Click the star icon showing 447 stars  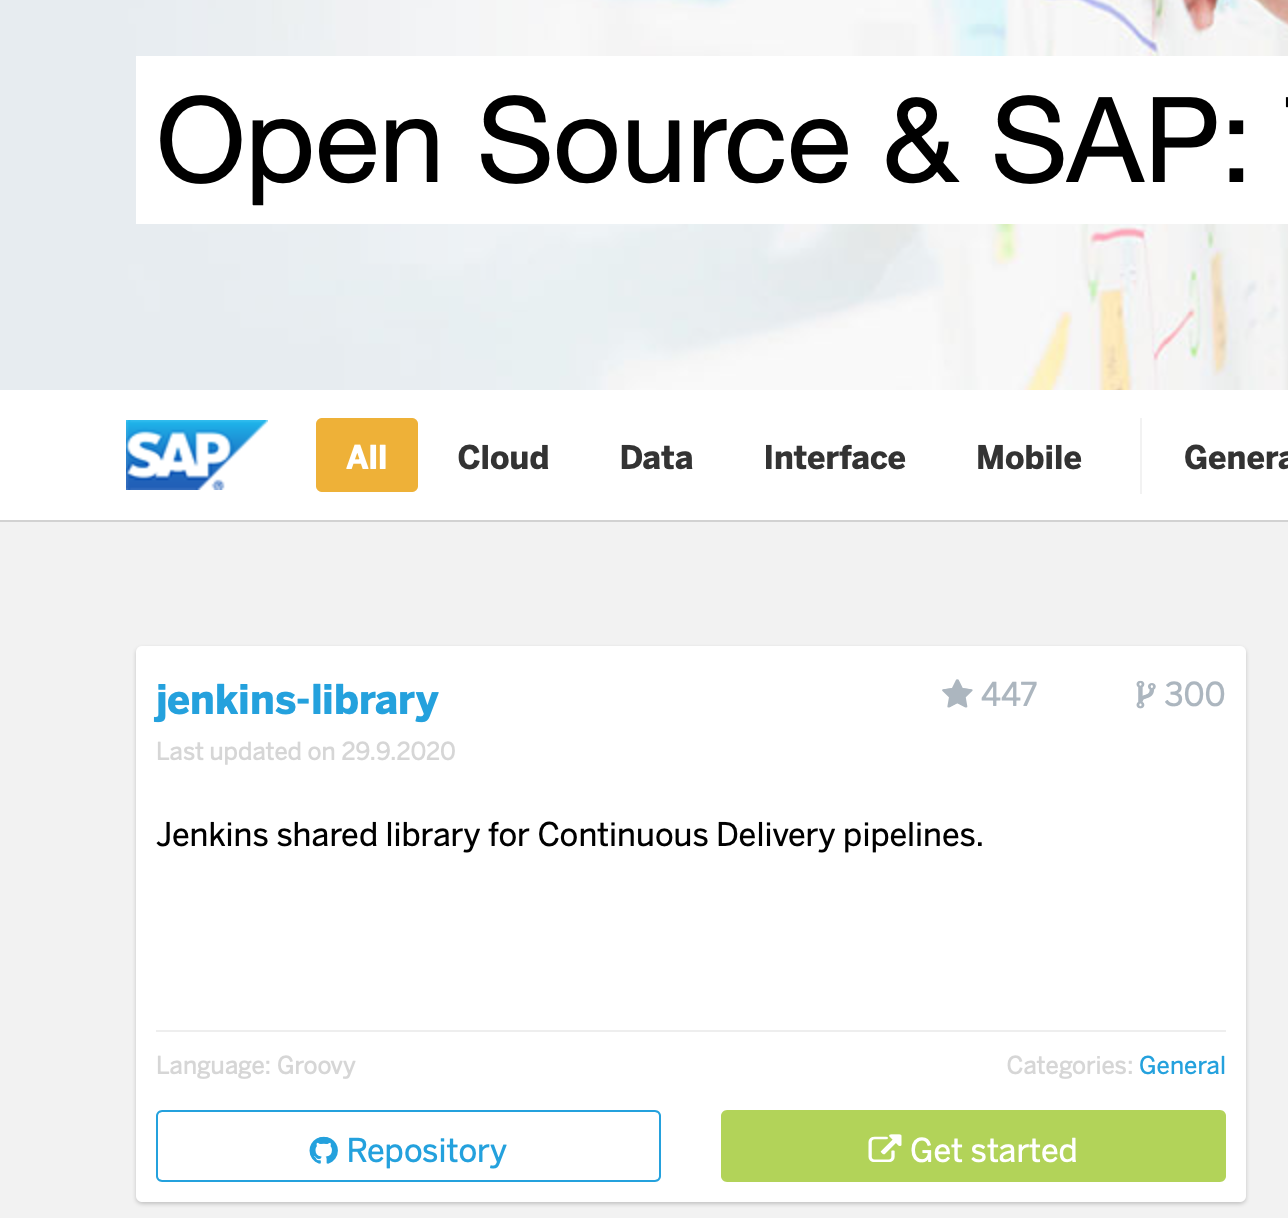click(x=958, y=694)
